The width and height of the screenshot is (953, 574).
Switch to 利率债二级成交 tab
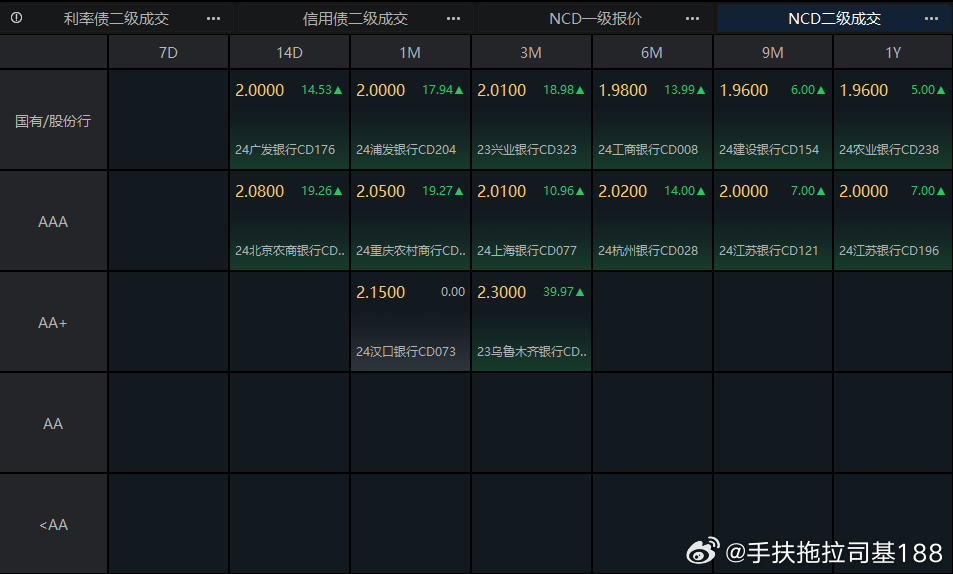pos(116,19)
